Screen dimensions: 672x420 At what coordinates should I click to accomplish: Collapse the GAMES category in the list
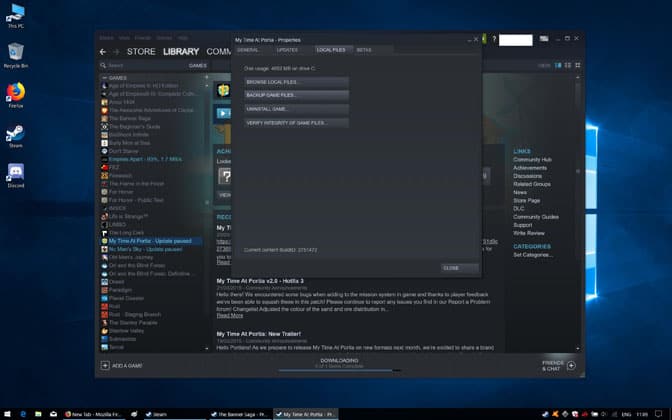click(104, 78)
